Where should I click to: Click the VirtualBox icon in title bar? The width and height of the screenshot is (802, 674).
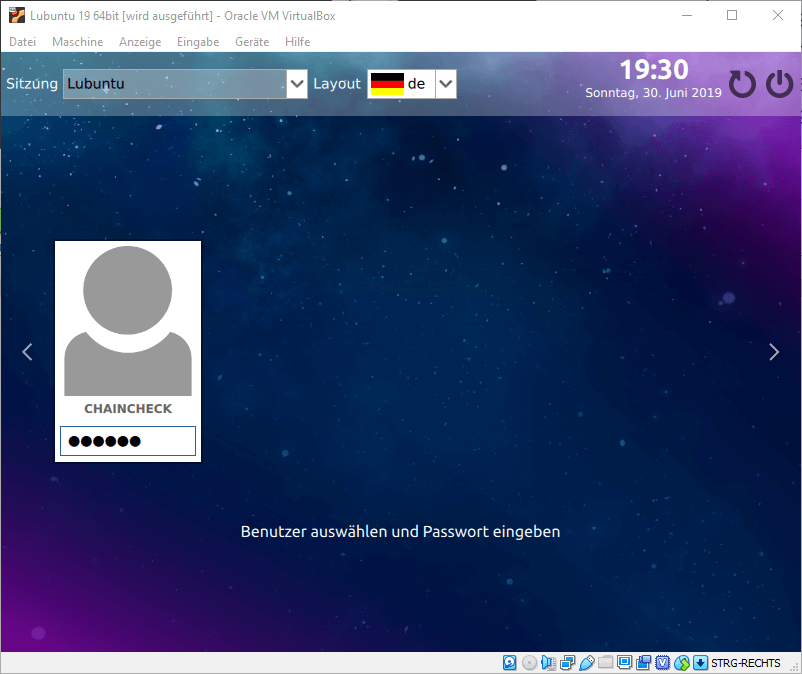(x=17, y=15)
